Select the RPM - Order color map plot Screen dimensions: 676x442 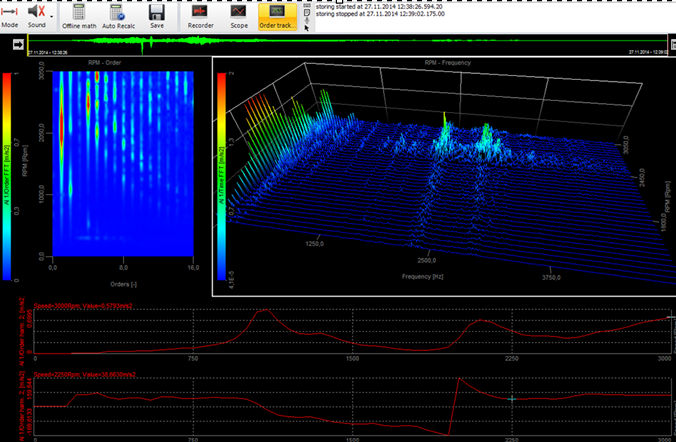(x=123, y=164)
